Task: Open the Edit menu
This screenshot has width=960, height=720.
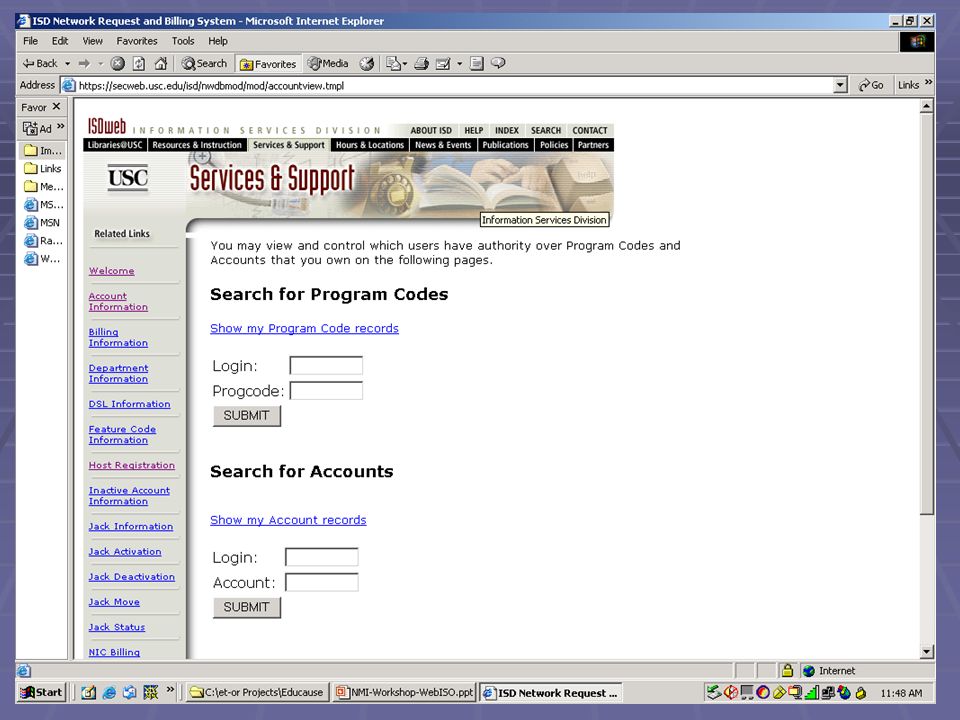Action: (x=60, y=41)
